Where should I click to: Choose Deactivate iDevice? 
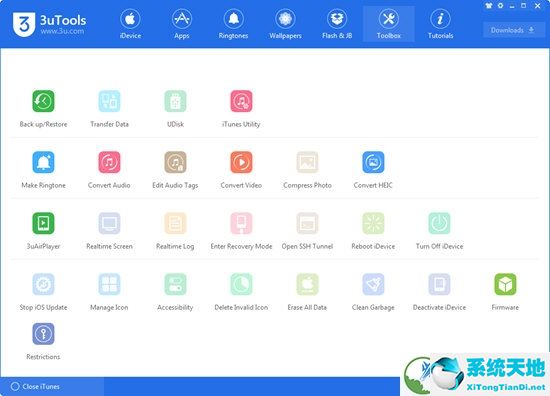click(x=439, y=284)
